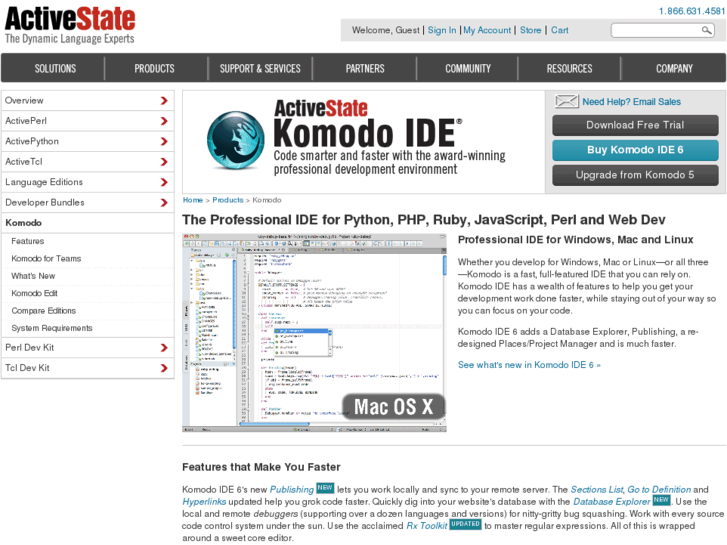Screen dimensions: 727x545
Task: Open Tcl Dev Kit sidebar label
Action: pyautogui.click(x=27, y=368)
